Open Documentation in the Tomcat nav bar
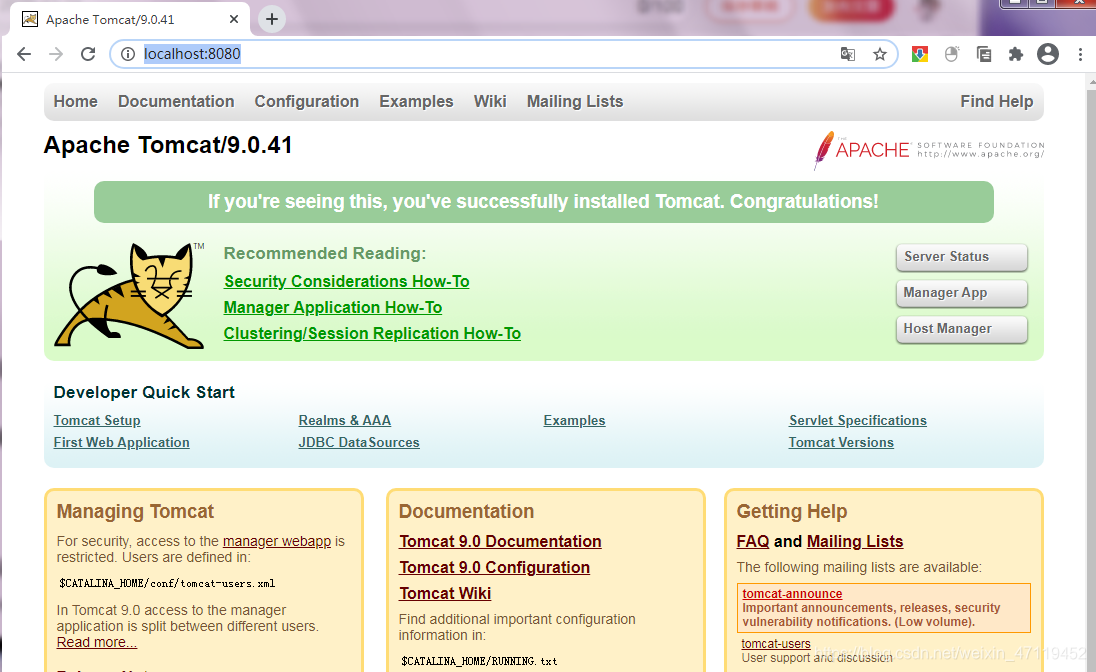Viewport: 1096px width, 672px height. (176, 101)
